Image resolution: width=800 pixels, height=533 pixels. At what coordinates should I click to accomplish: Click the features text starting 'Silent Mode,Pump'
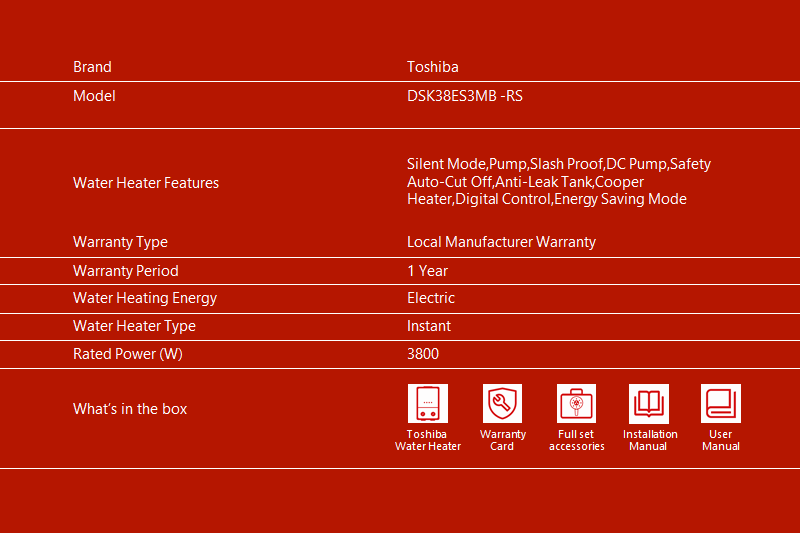[559, 181]
